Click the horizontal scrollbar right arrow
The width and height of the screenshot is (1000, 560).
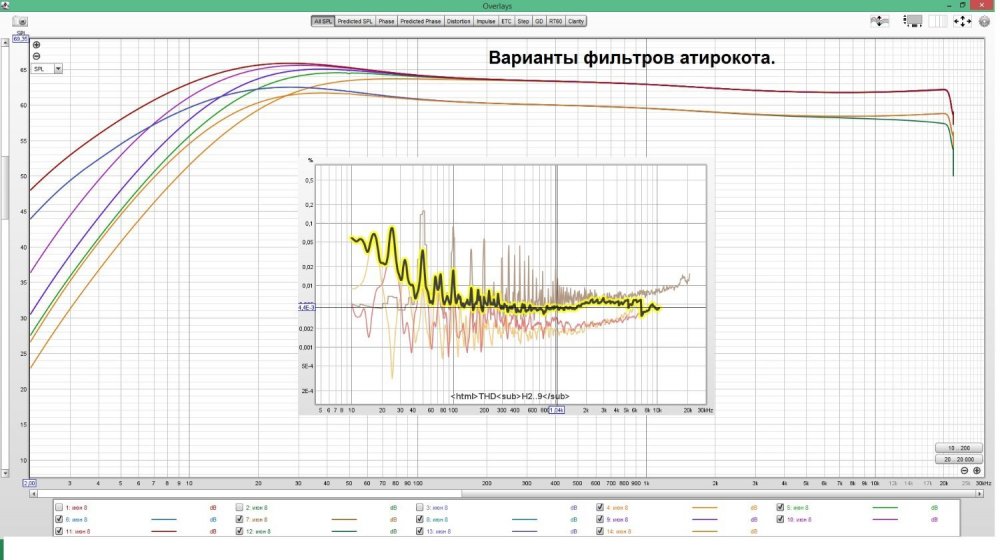[980, 494]
